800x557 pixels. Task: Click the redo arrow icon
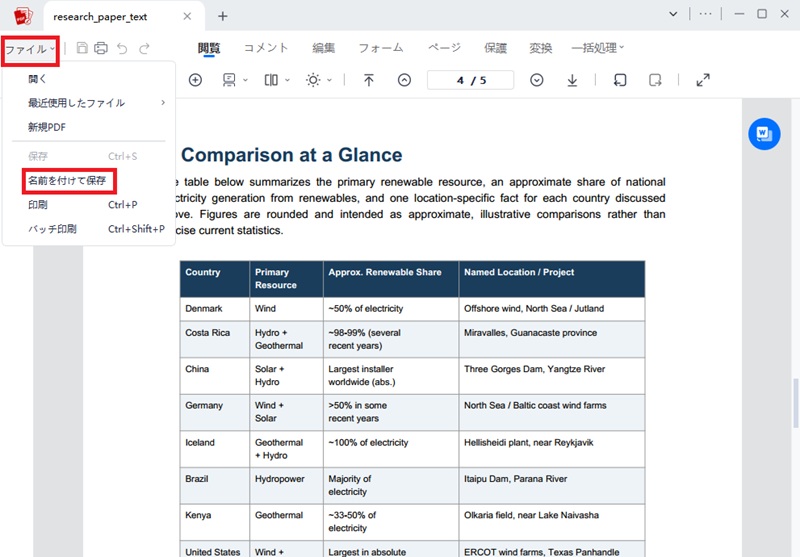pos(144,48)
